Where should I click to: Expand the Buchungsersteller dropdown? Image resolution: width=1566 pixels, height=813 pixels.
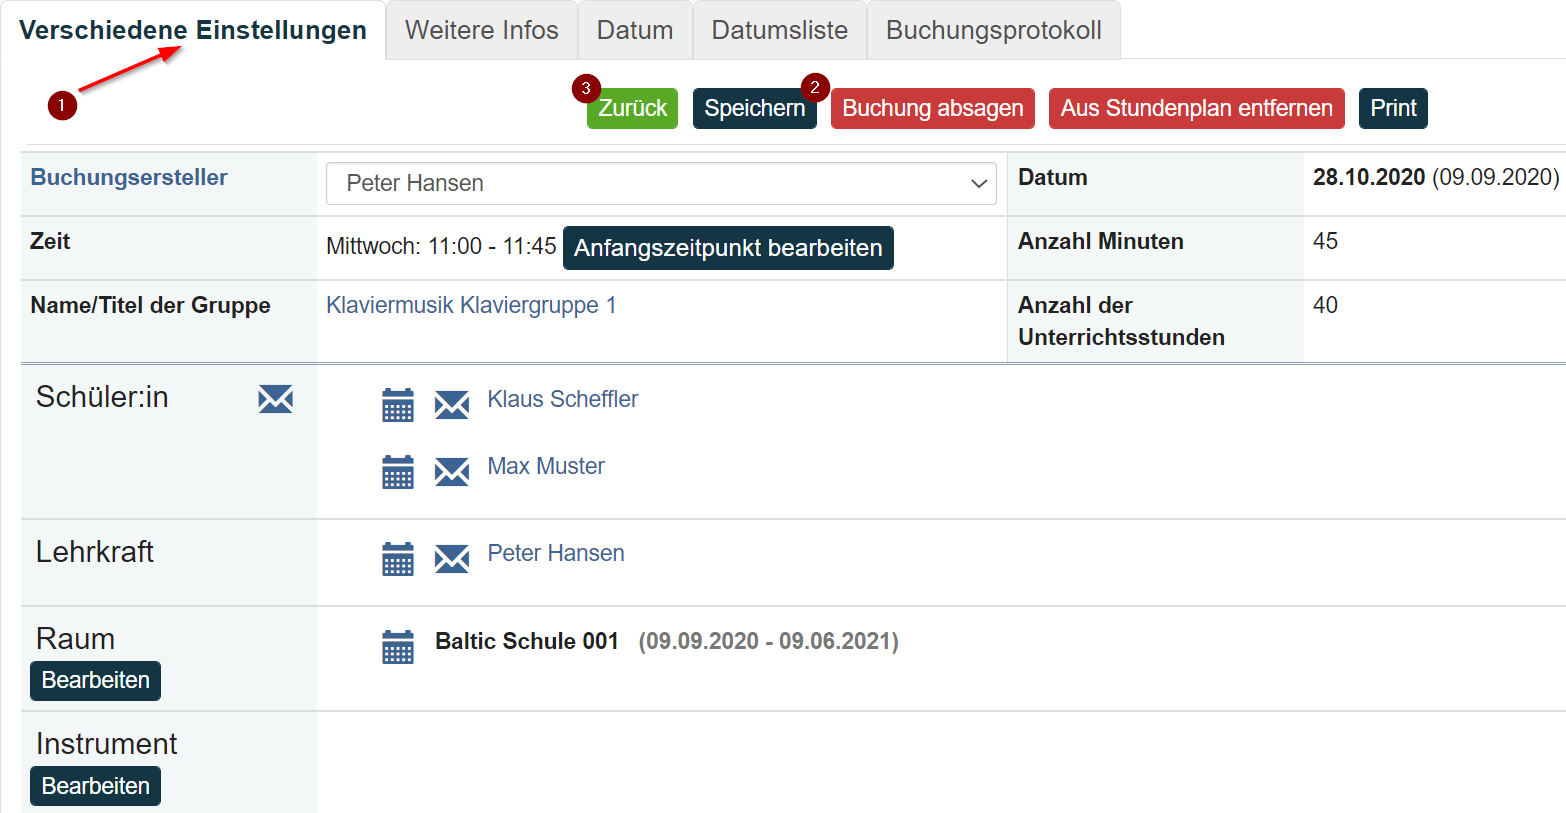[661, 183]
